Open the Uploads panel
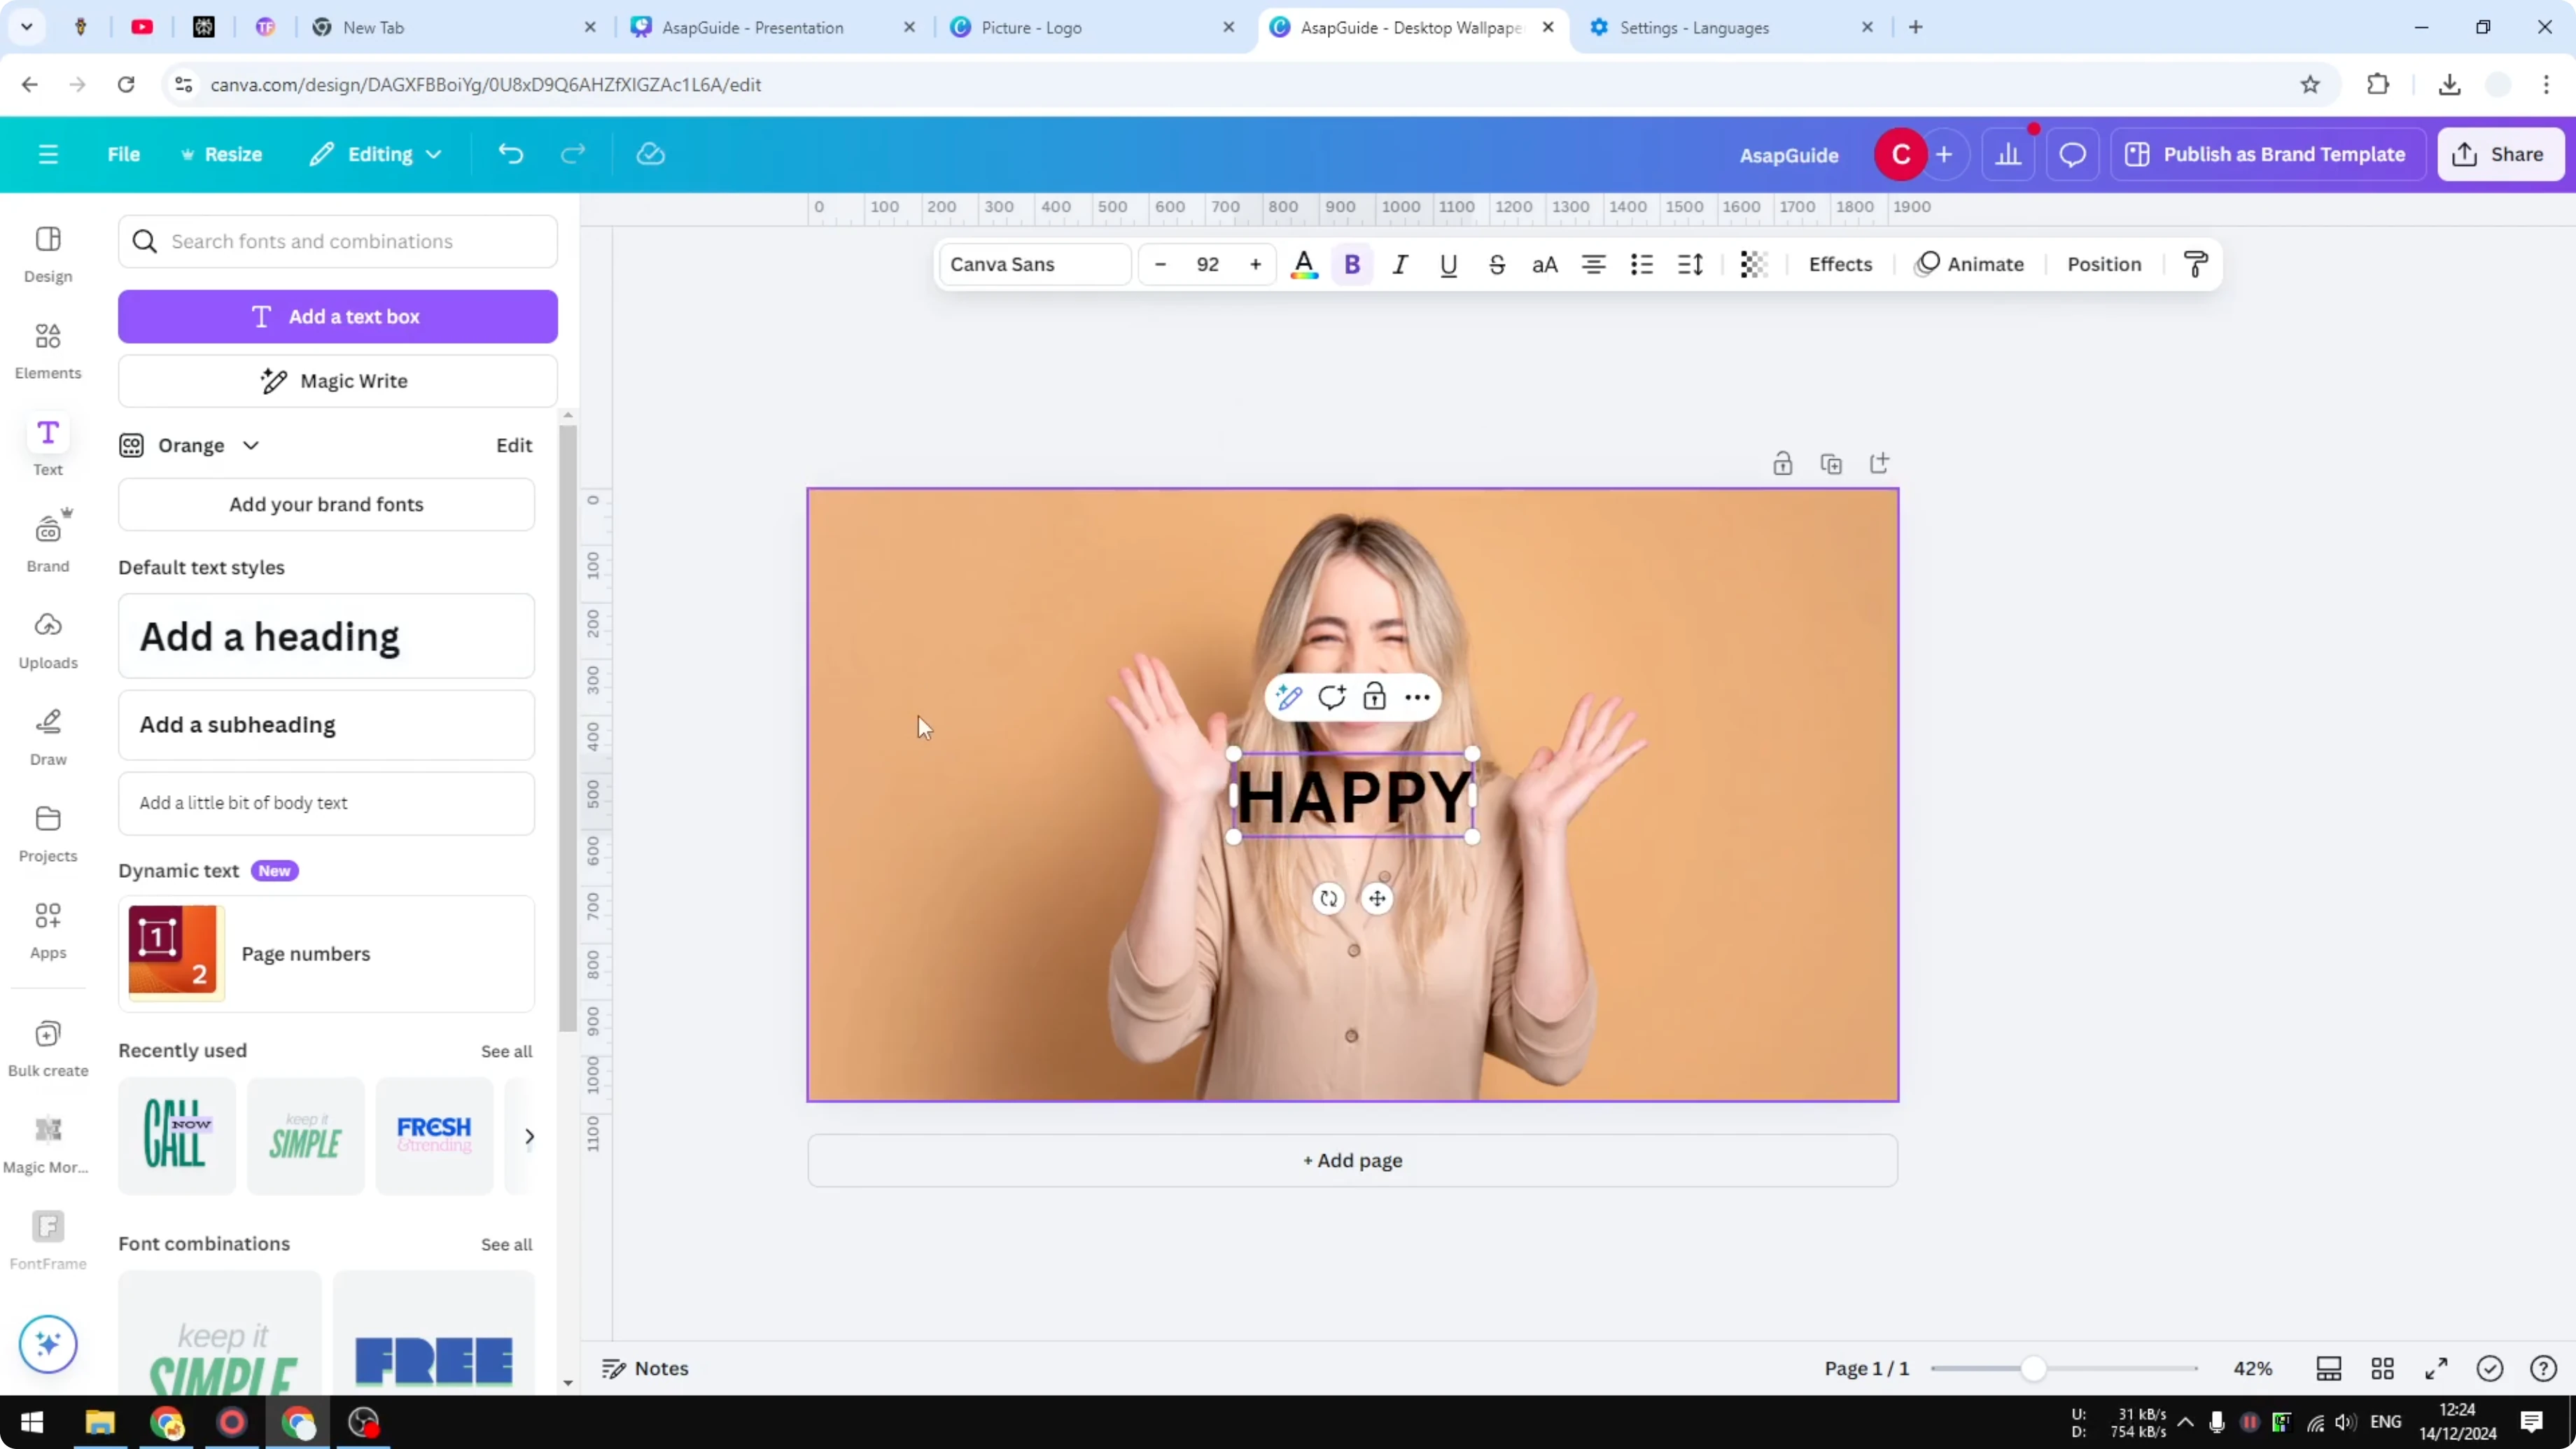 click(47, 639)
